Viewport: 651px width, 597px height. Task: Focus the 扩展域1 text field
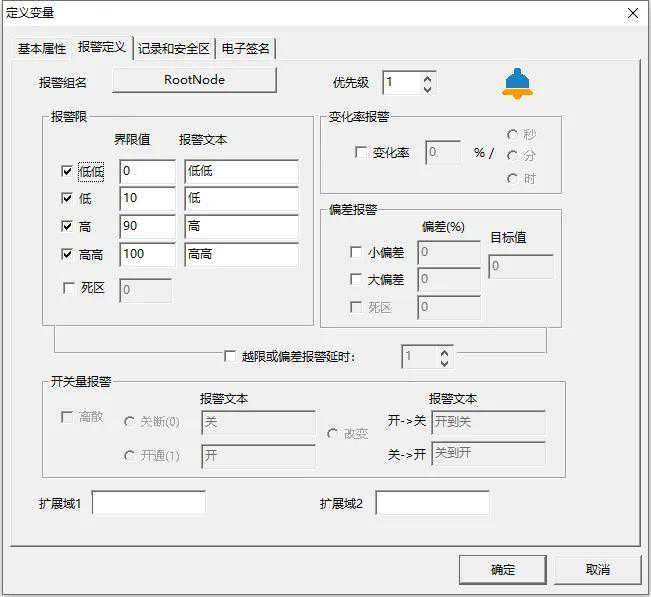point(148,503)
